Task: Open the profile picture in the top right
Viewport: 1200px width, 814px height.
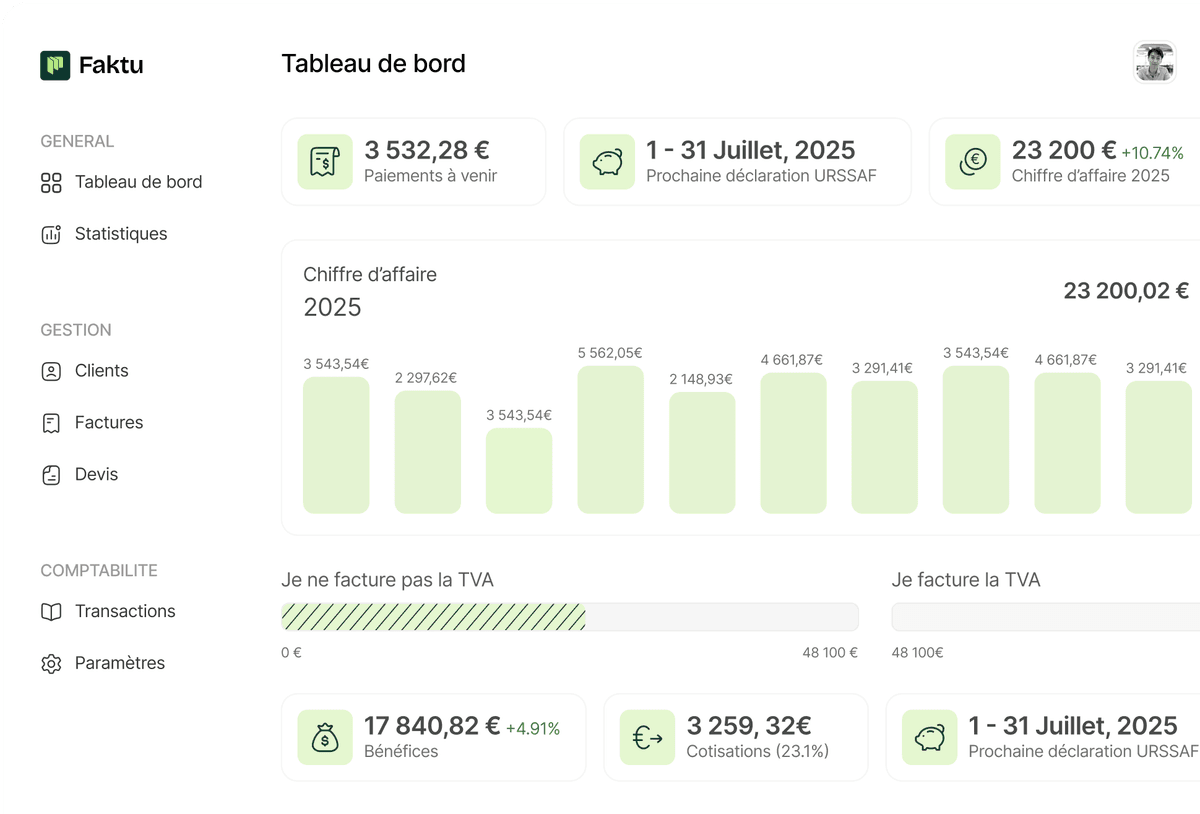Action: click(1154, 63)
